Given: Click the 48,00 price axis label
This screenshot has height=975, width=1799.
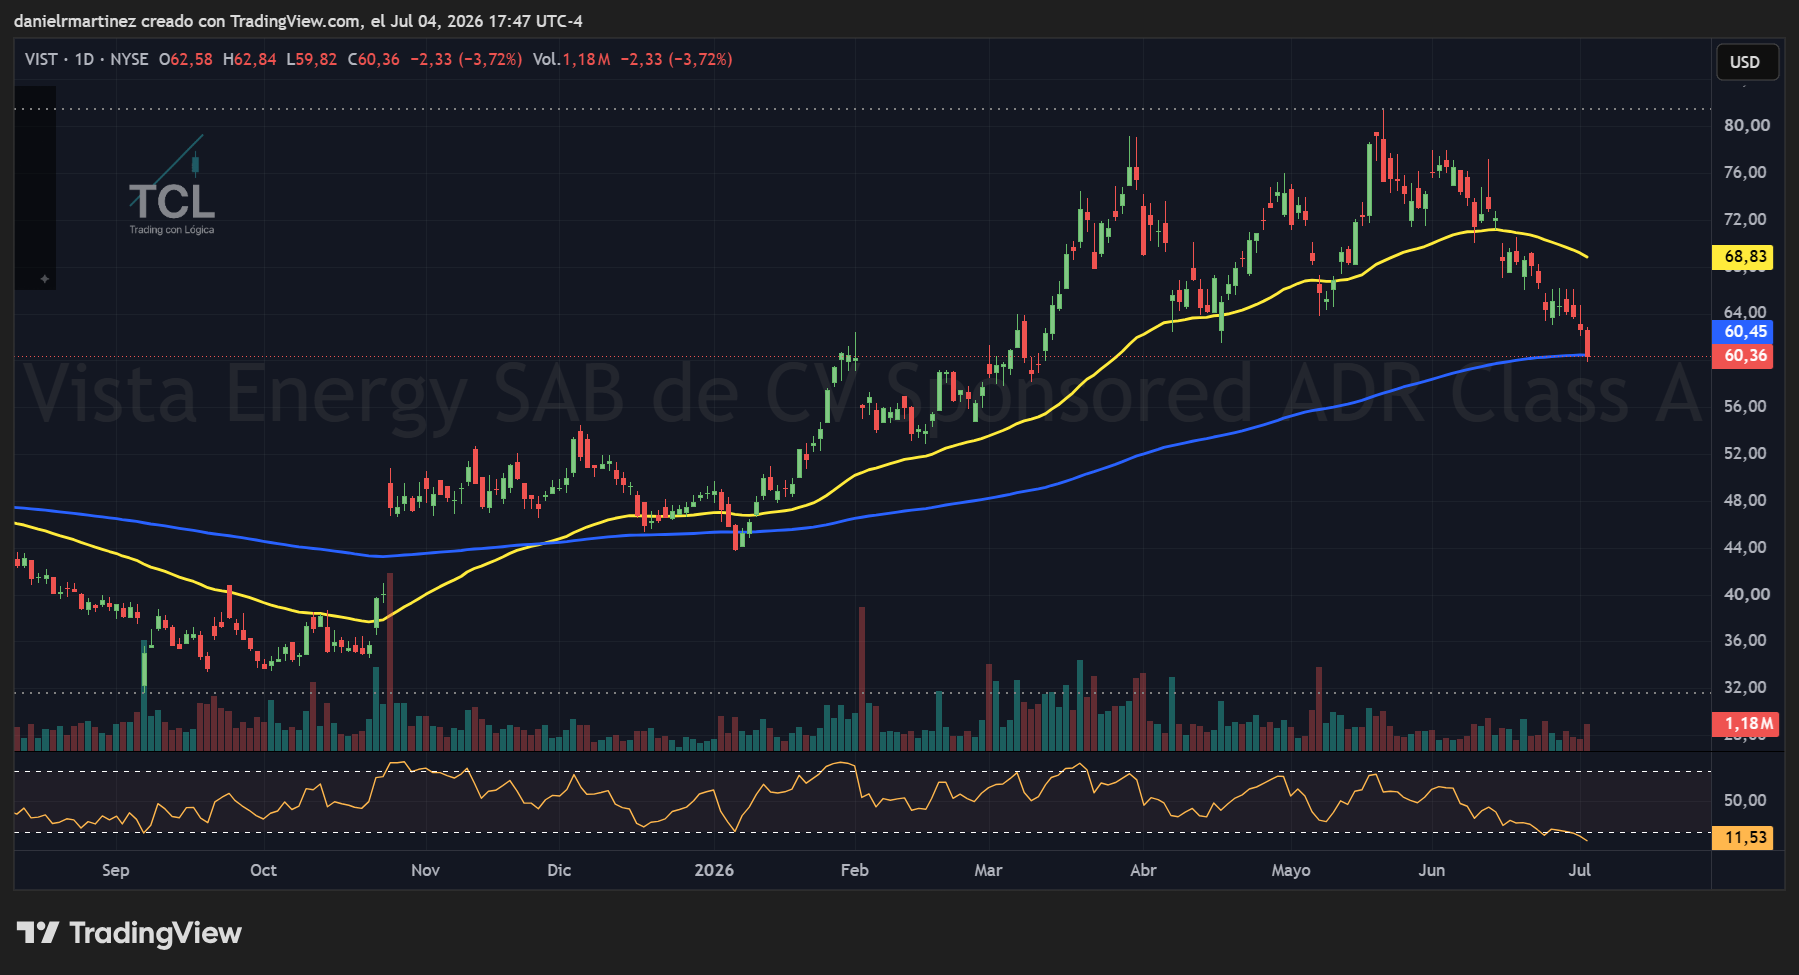Looking at the screenshot, I should coord(1746,500).
